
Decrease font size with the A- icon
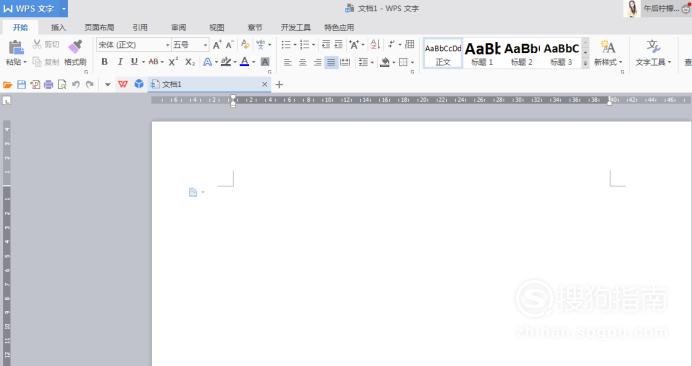click(x=229, y=45)
